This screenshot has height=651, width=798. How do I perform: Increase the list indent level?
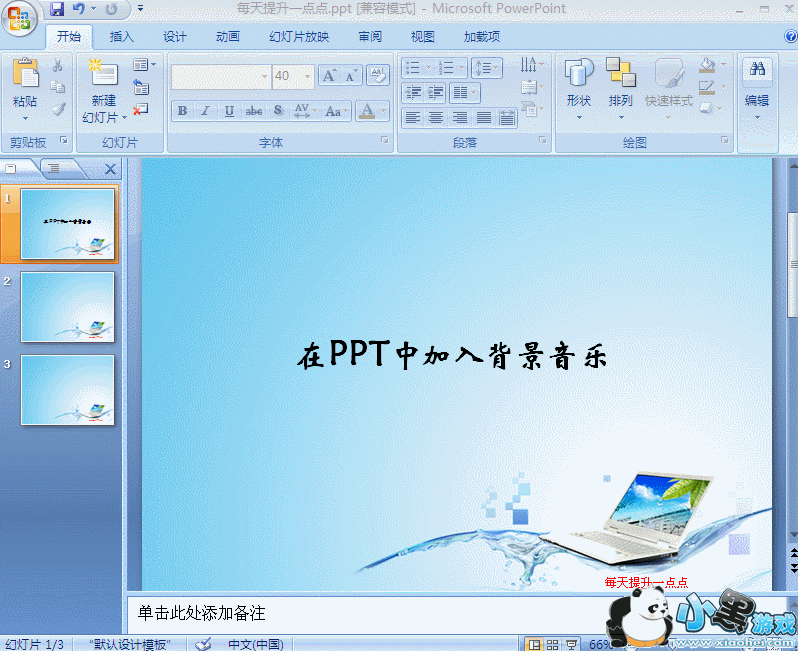436,93
